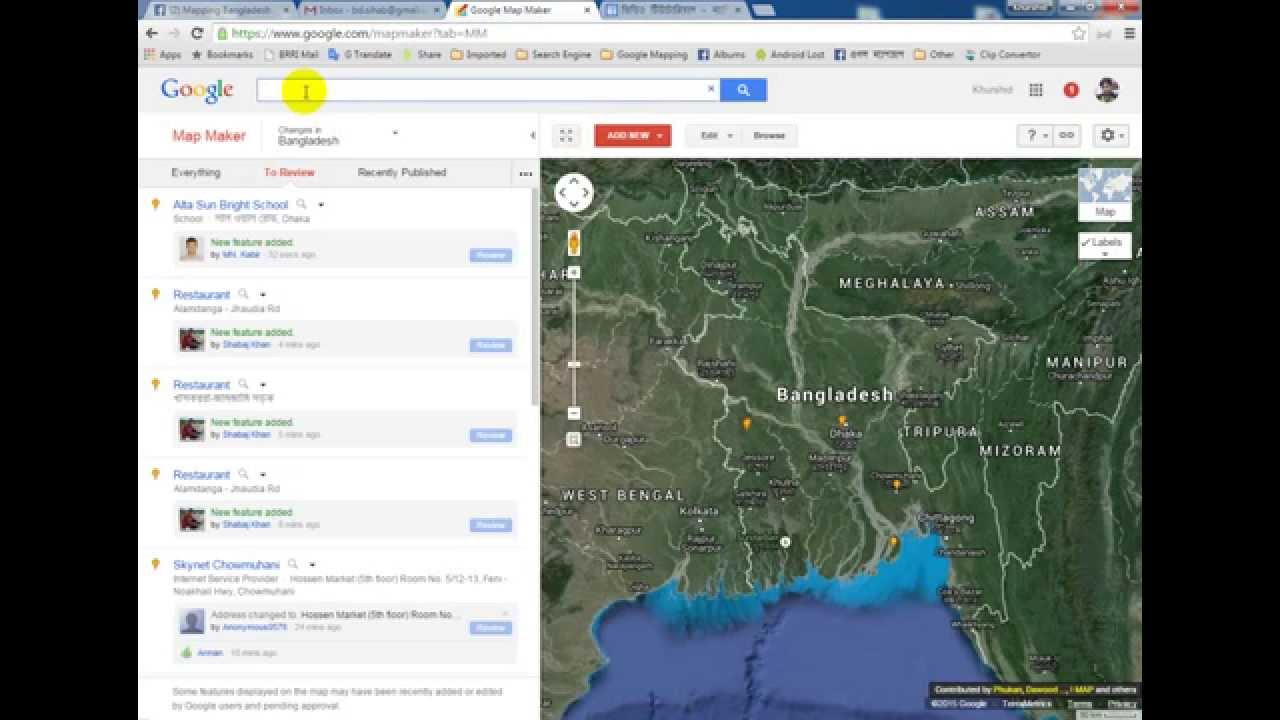This screenshot has height=720, width=1280.
Task: Open the red notifications badge
Action: click(1071, 90)
